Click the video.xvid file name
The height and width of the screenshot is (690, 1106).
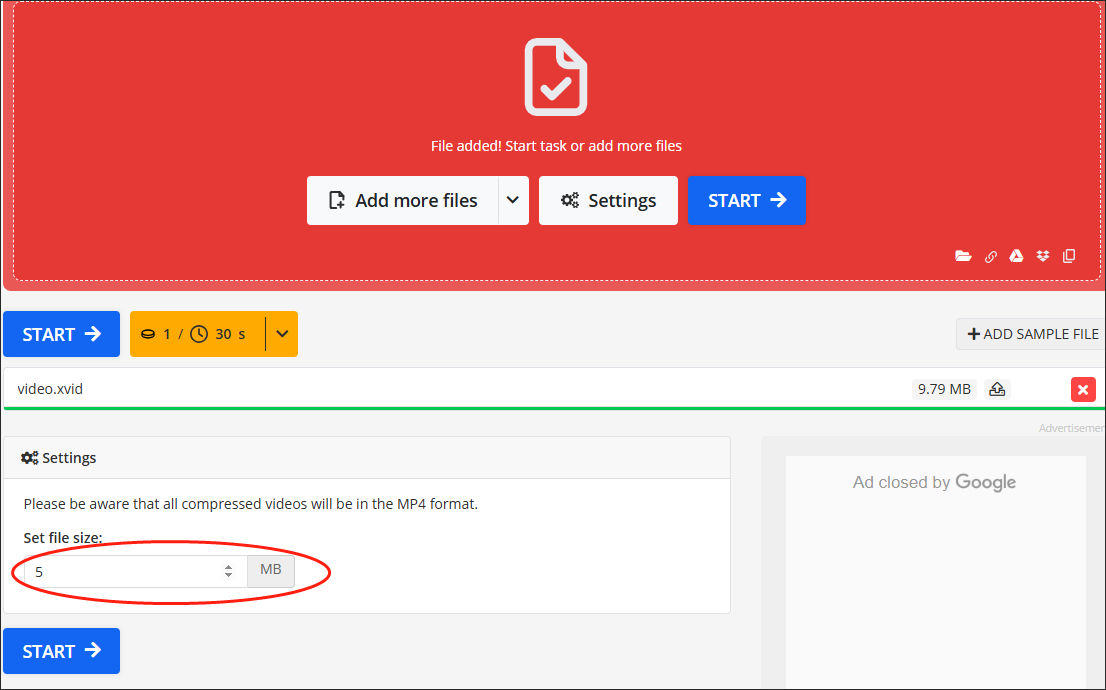click(50, 389)
